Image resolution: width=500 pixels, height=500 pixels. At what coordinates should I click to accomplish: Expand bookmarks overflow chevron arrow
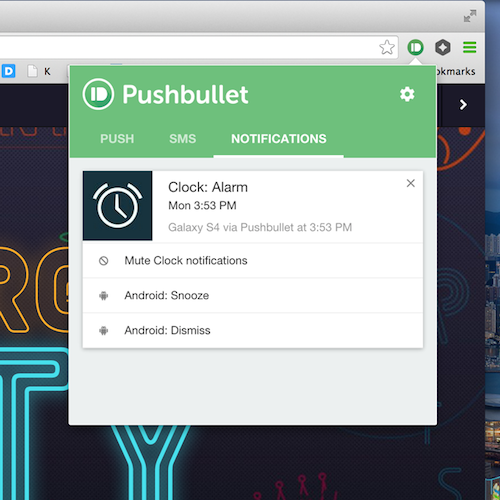463,105
